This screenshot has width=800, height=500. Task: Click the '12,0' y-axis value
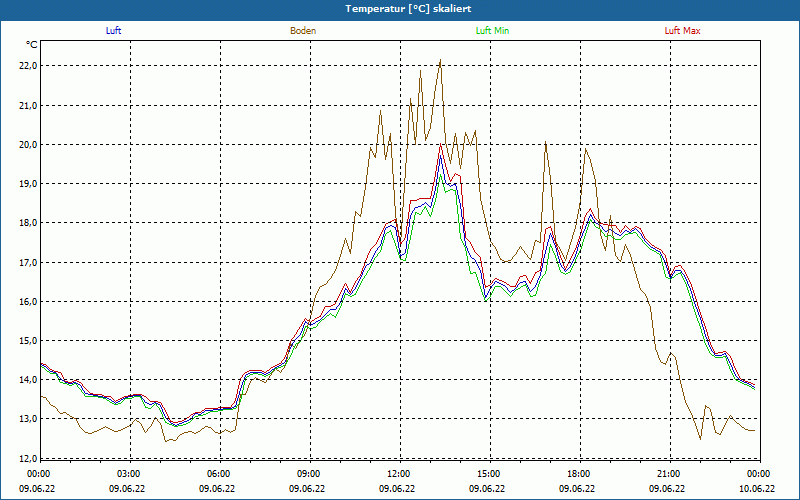pyautogui.click(x=29, y=458)
